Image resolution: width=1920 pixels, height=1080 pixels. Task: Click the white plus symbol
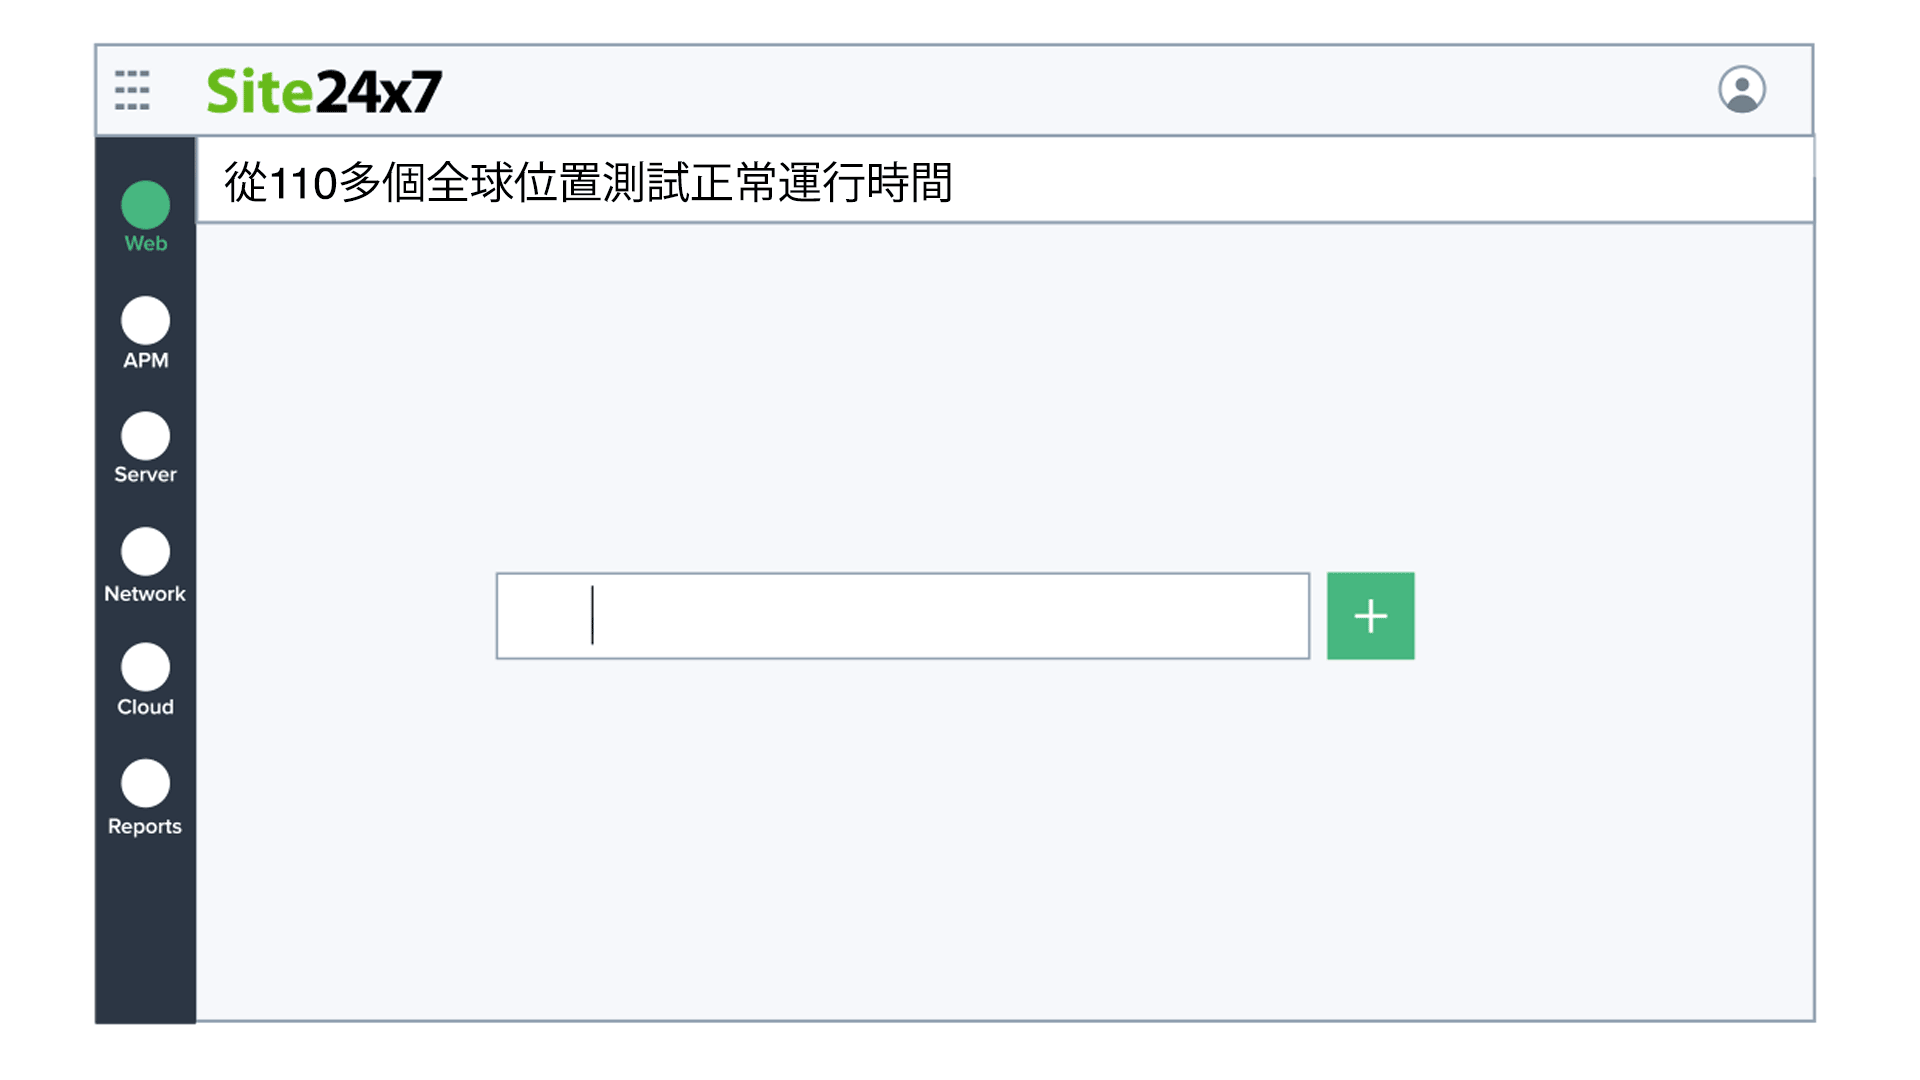coord(1370,616)
